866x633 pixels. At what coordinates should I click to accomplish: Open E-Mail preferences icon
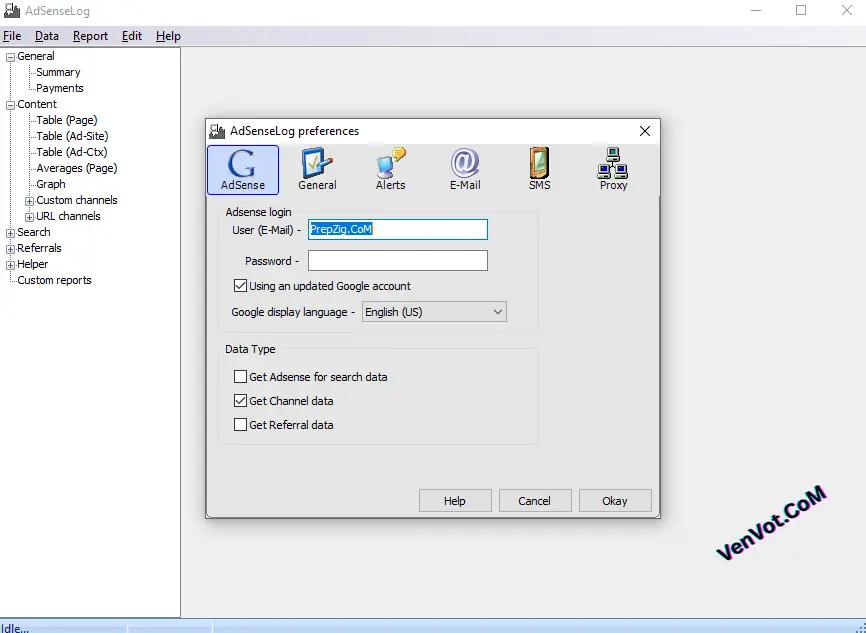click(465, 170)
